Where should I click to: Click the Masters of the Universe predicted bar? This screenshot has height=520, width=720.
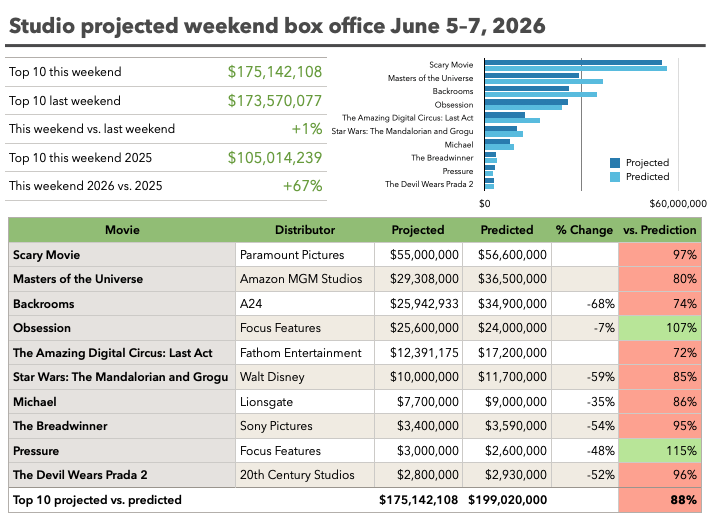pos(544,81)
